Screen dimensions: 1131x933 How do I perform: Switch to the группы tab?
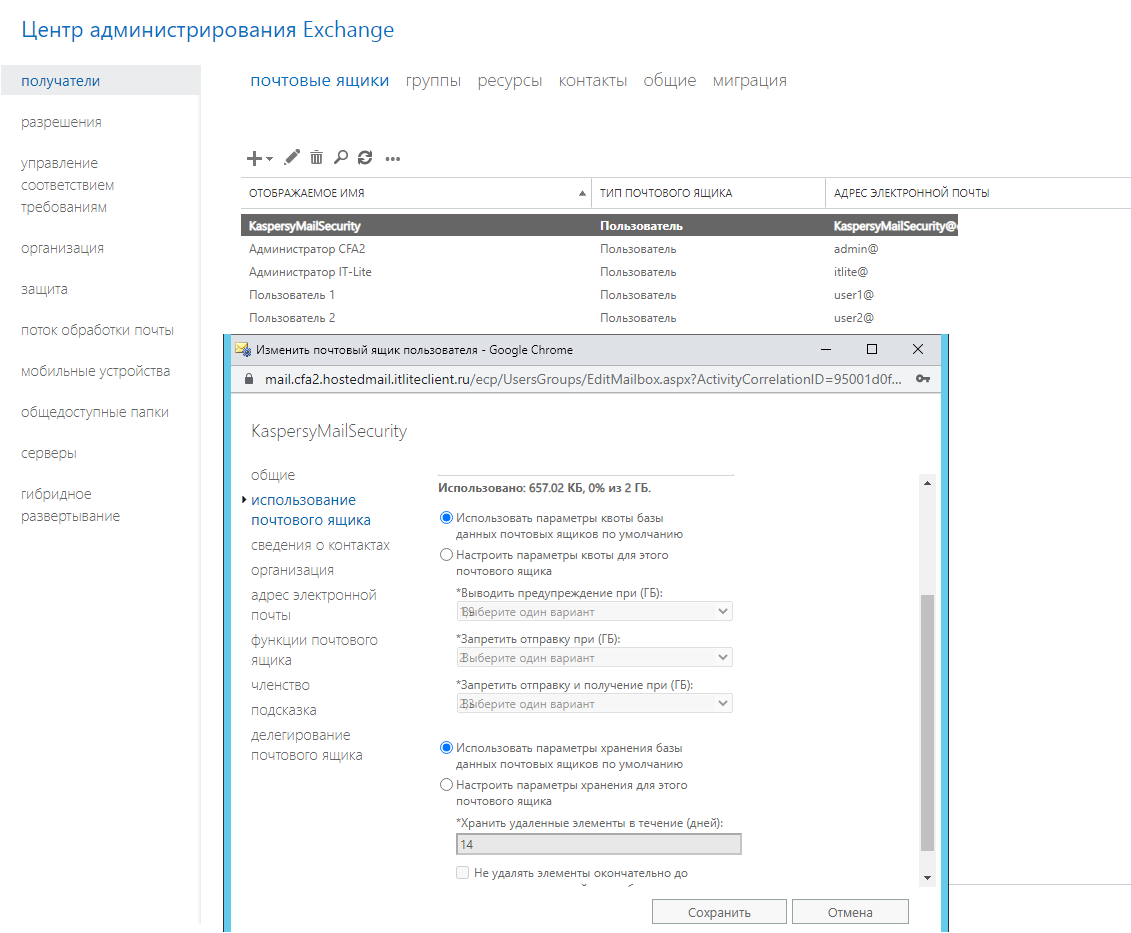[433, 81]
